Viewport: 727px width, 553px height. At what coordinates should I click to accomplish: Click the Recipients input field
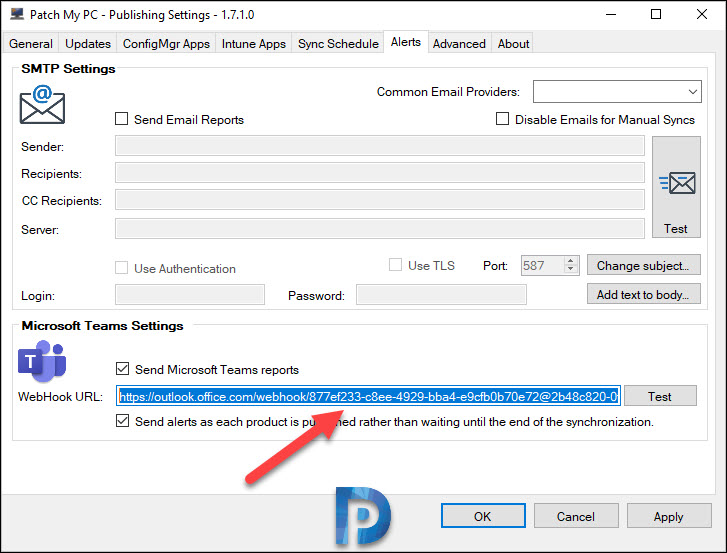point(380,173)
